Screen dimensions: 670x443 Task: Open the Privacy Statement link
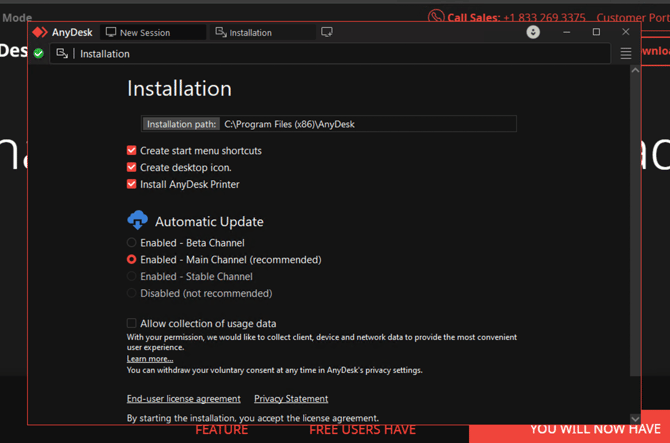(x=291, y=399)
